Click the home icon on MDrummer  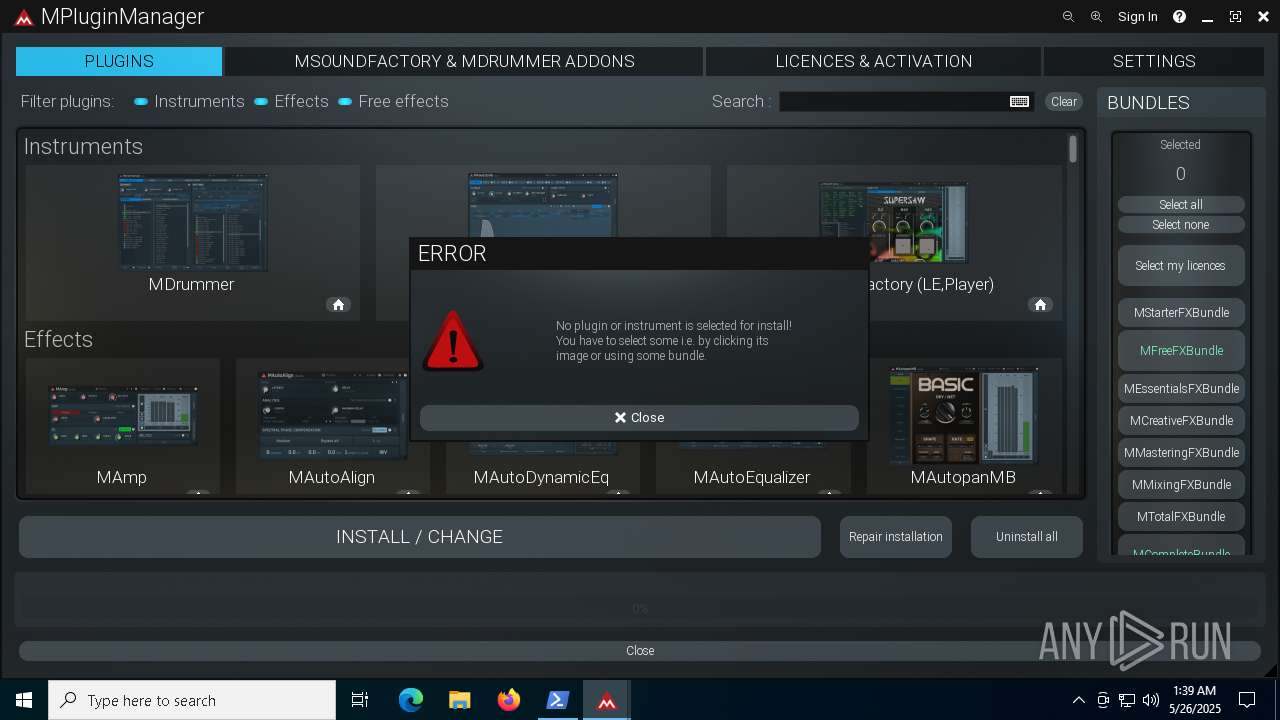338,305
